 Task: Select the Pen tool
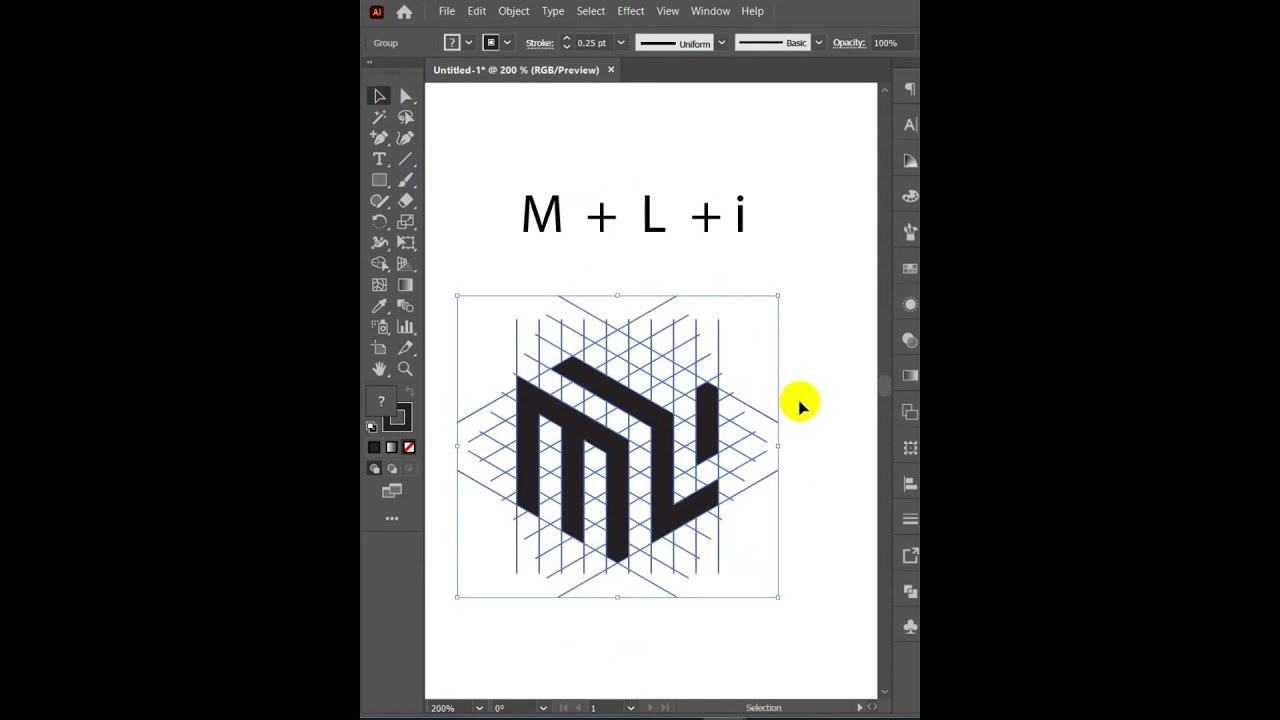point(379,138)
